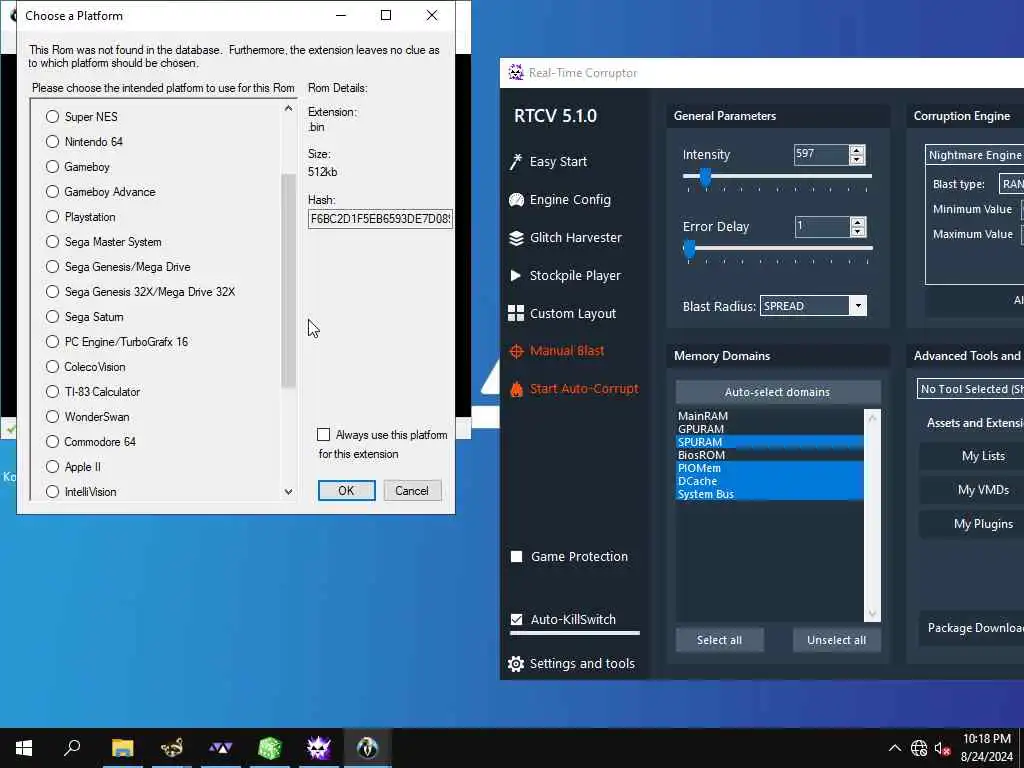Viewport: 1024px width, 768px height.
Task: Click the rom Hash text field
Action: pos(380,219)
